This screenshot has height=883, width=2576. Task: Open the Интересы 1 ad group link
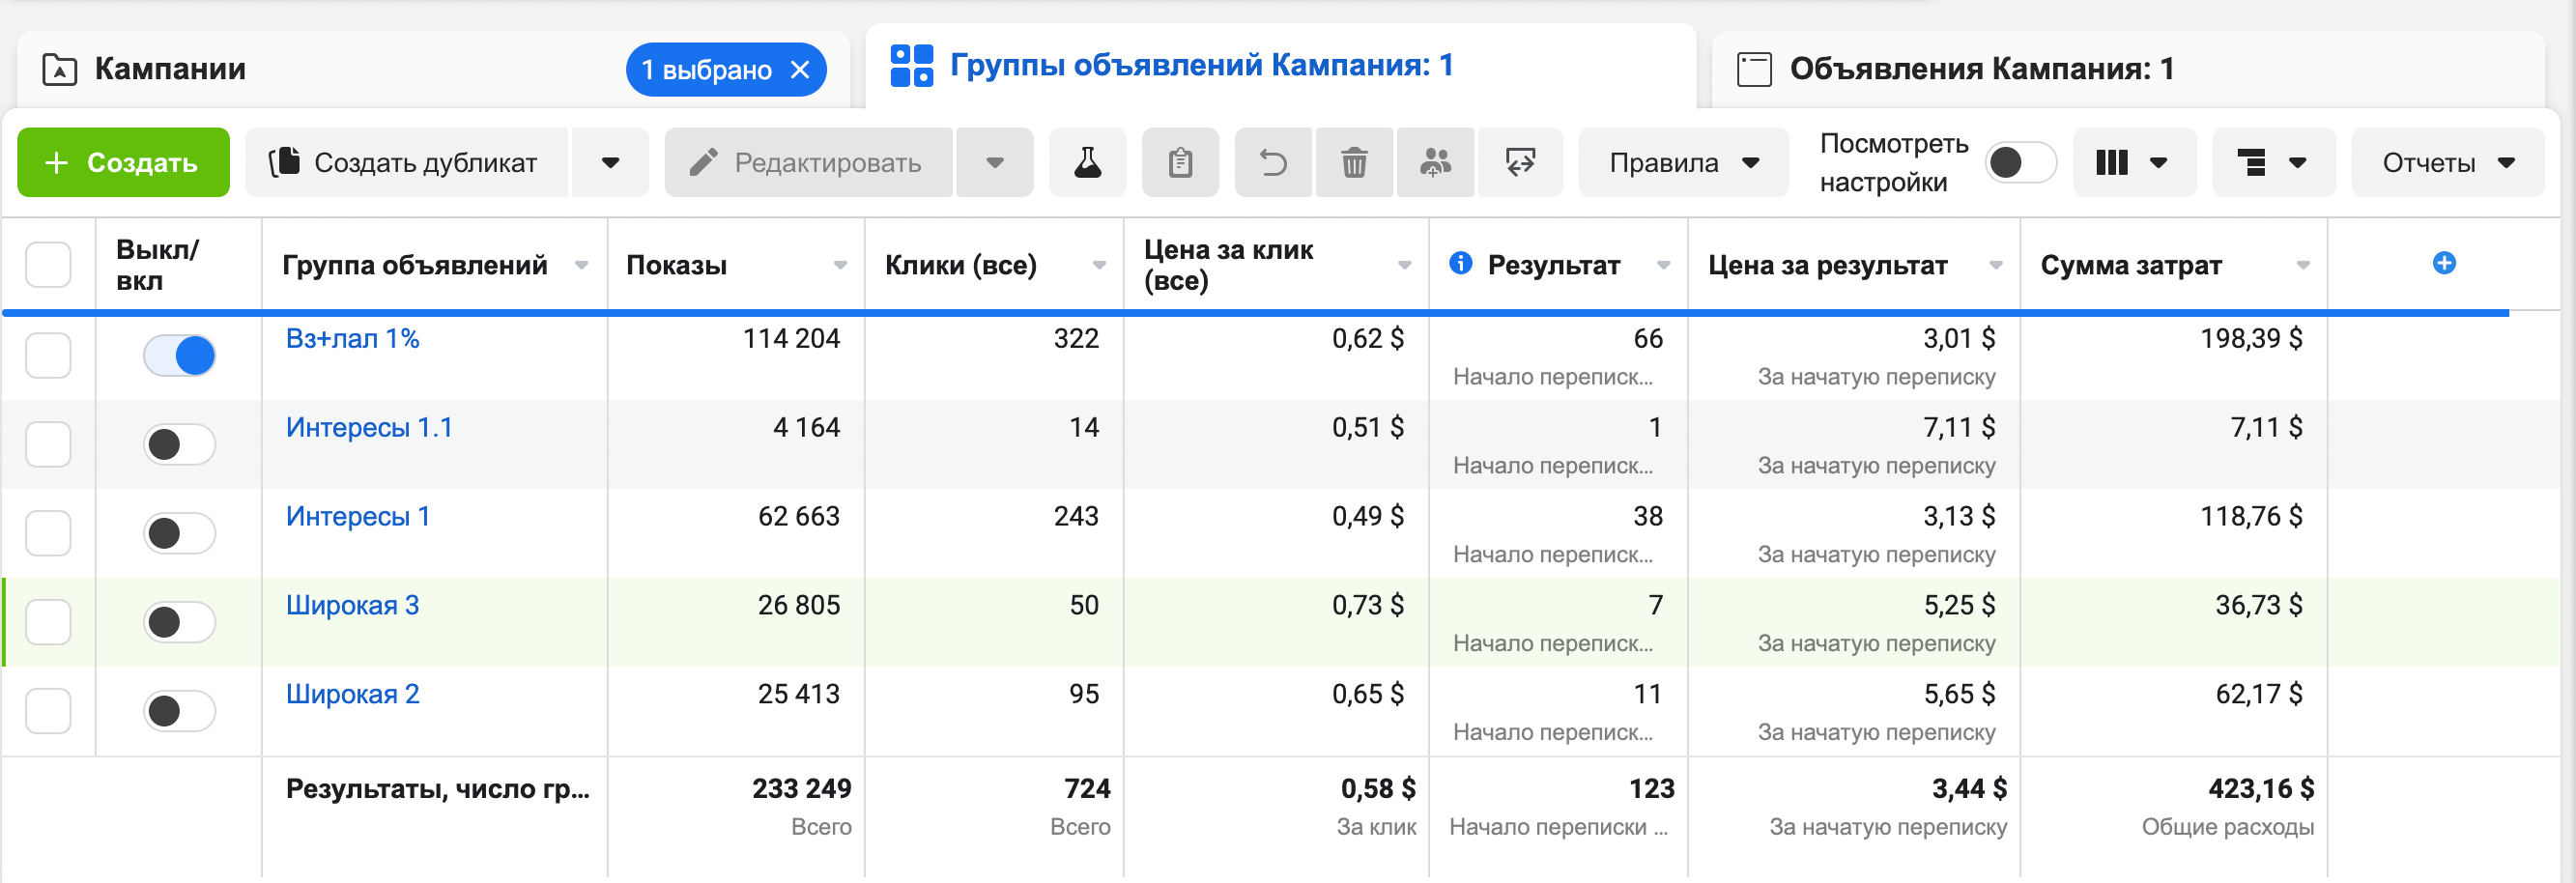[x=358, y=516]
